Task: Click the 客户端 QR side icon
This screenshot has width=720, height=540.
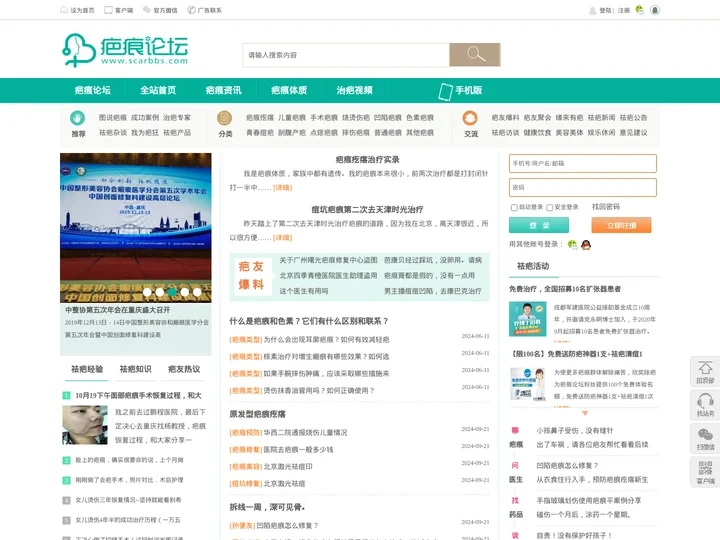Action: pyautogui.click(x=705, y=468)
